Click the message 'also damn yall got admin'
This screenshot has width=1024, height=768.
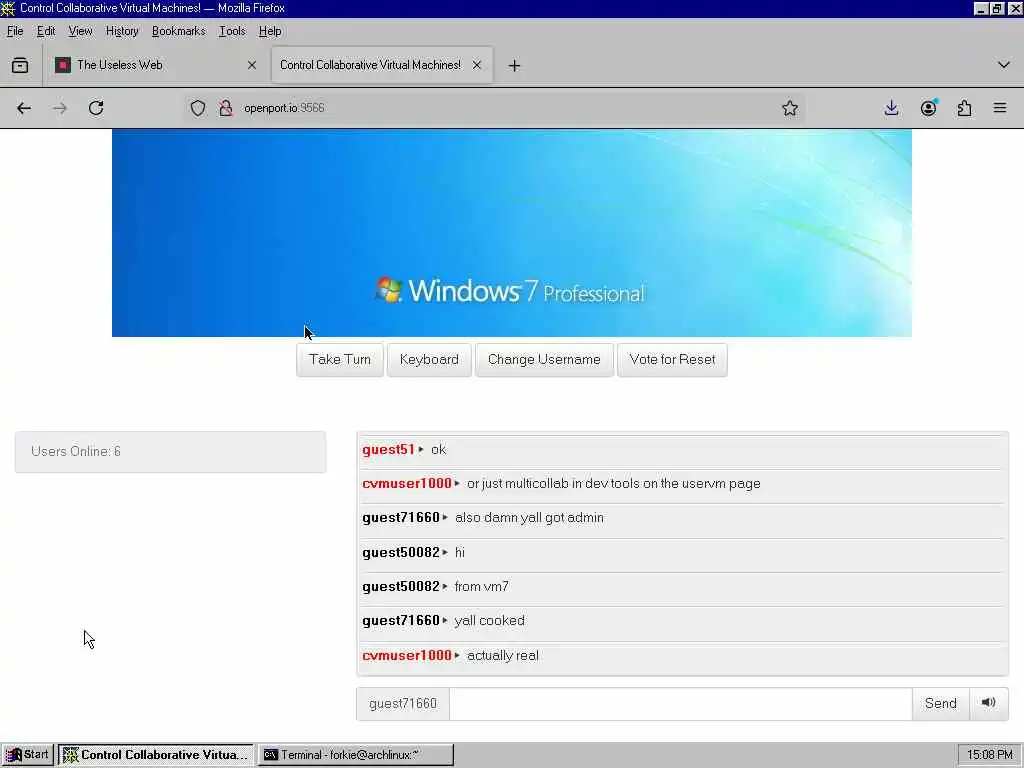(529, 517)
